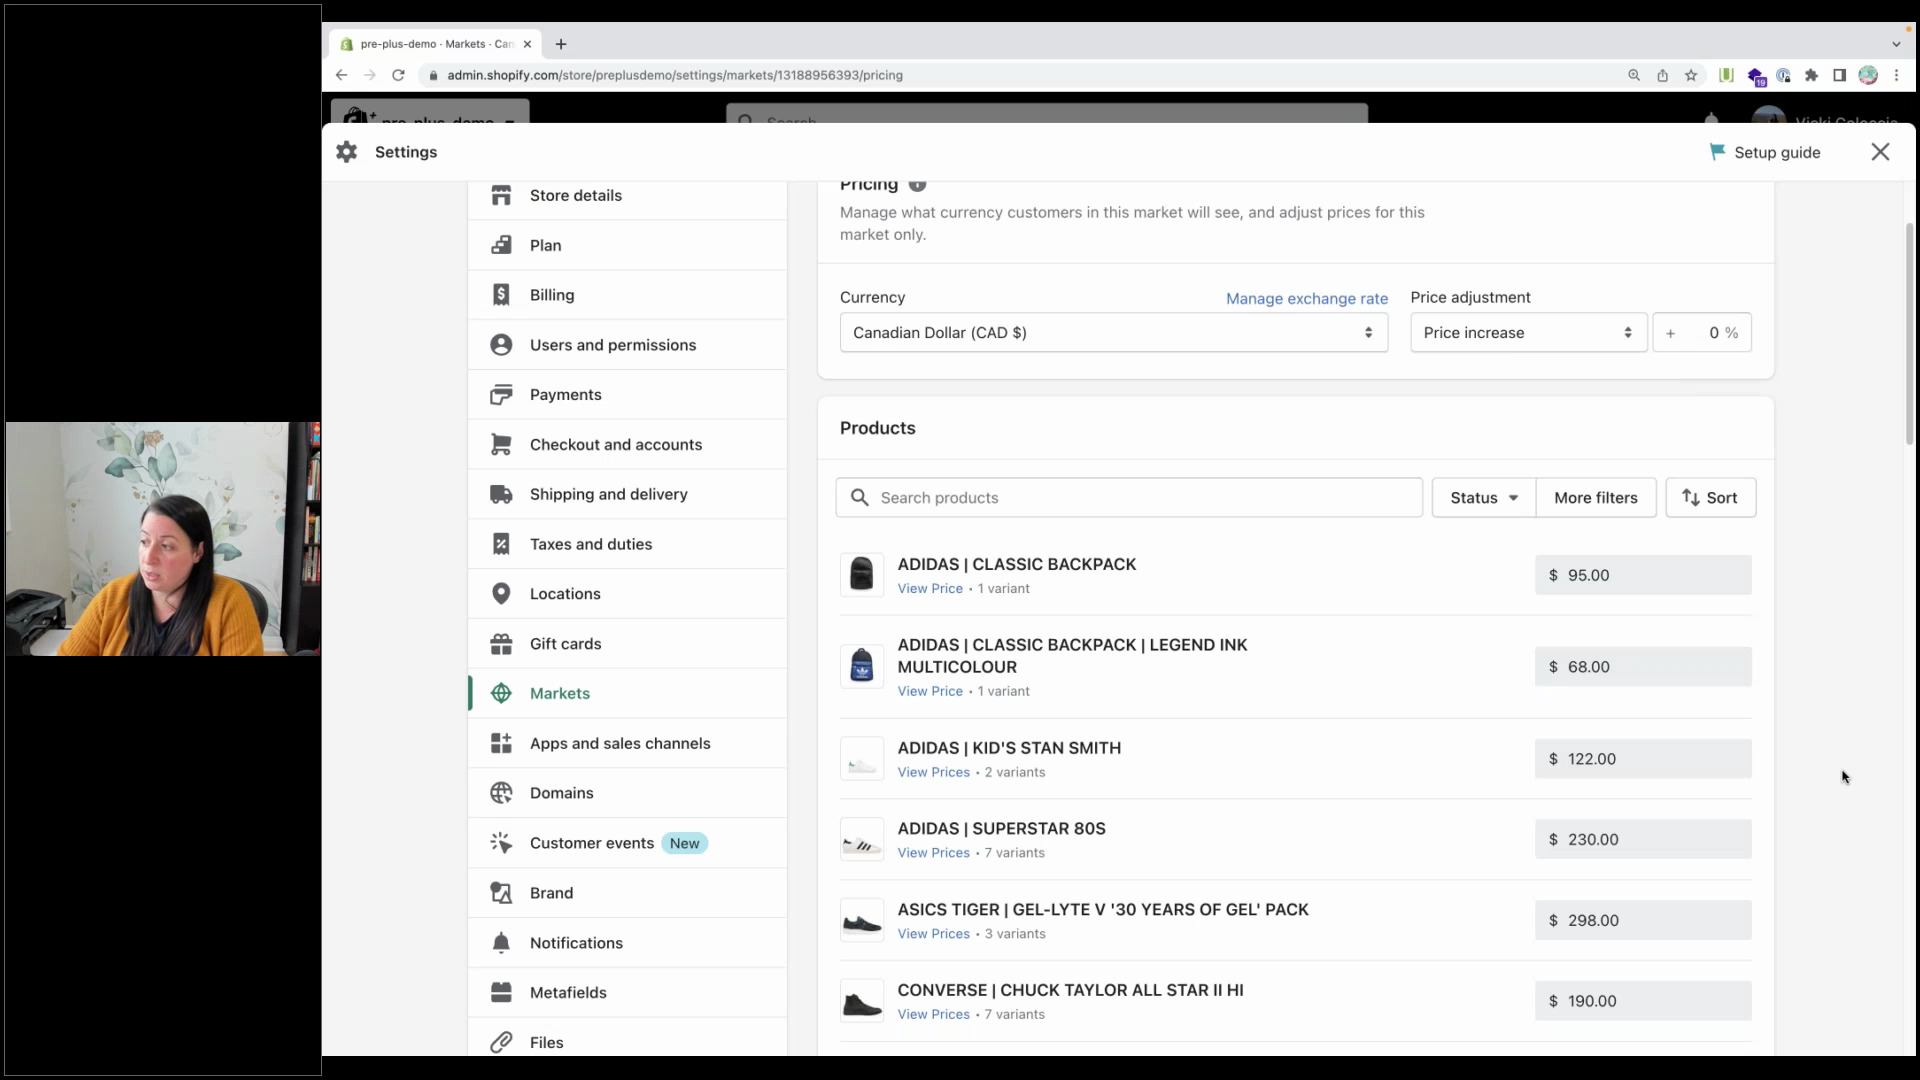Open the Currency dropdown
1920x1080 pixels.
point(1113,333)
